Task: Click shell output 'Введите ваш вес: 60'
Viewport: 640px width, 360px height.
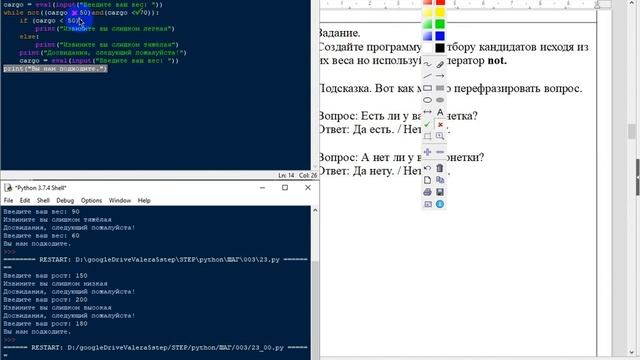Action: [x=41, y=236]
